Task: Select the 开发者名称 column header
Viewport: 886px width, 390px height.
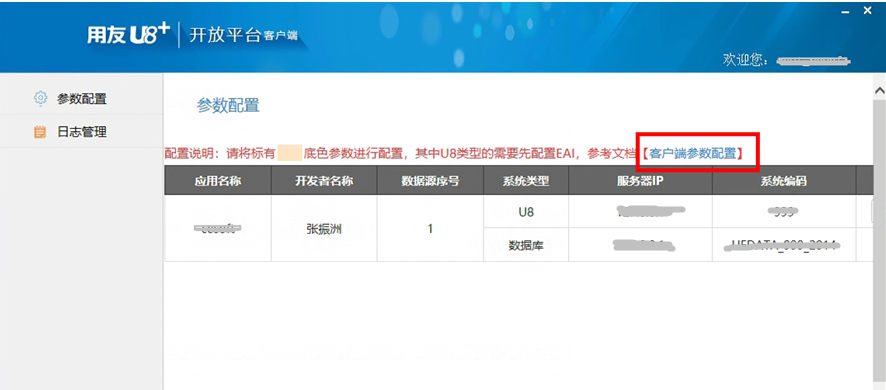Action: pyautogui.click(x=324, y=181)
